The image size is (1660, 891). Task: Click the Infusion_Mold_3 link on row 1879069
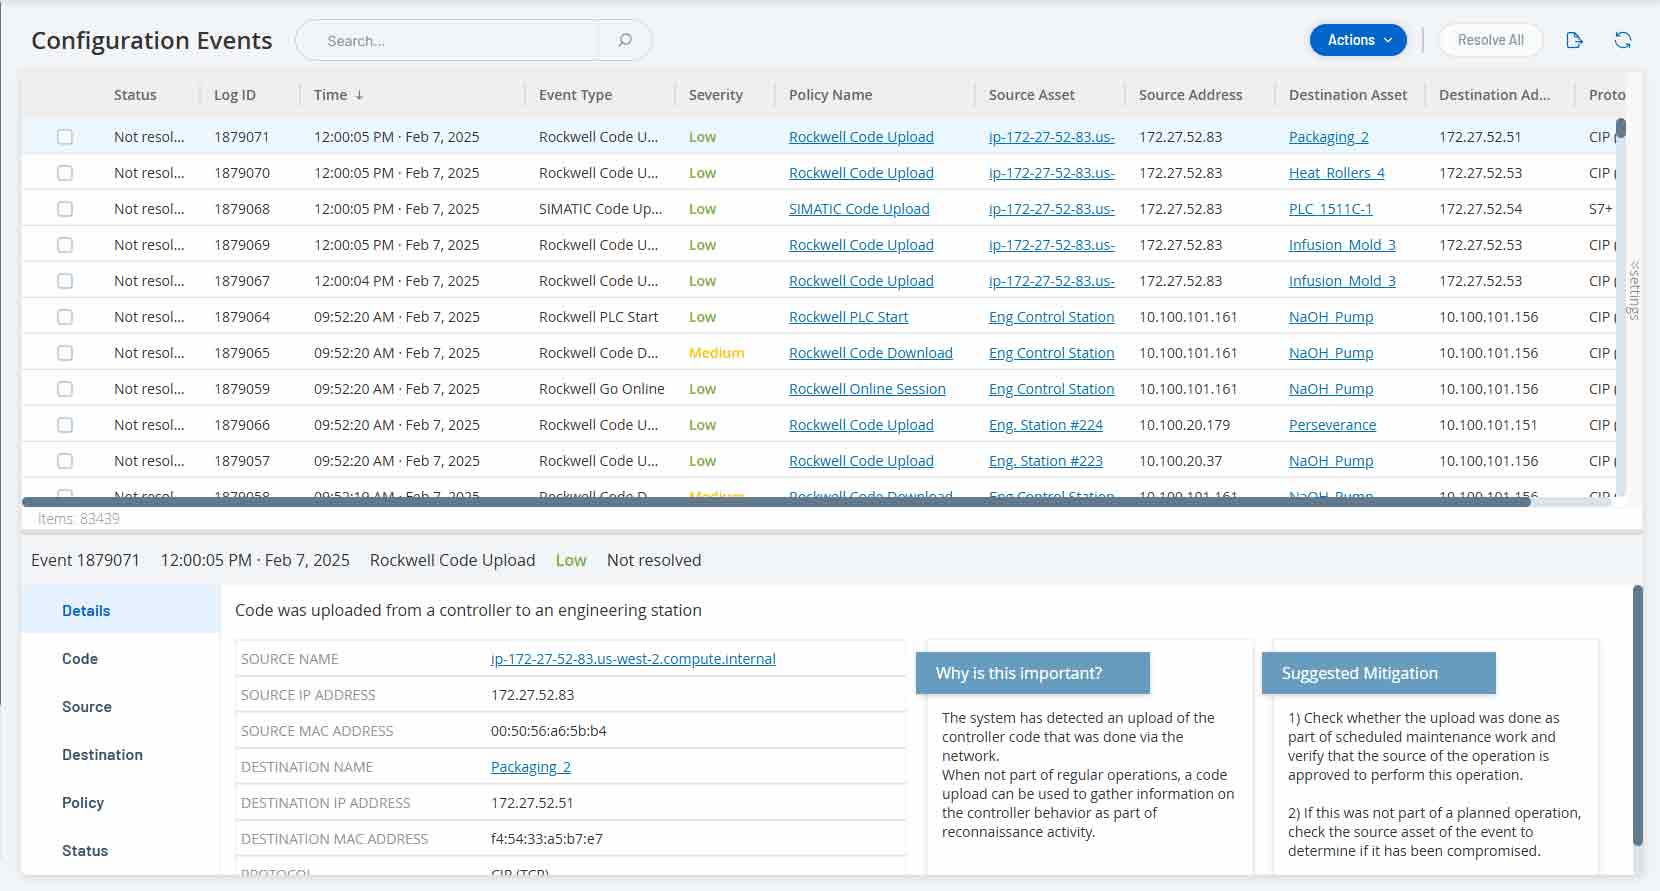1342,245
